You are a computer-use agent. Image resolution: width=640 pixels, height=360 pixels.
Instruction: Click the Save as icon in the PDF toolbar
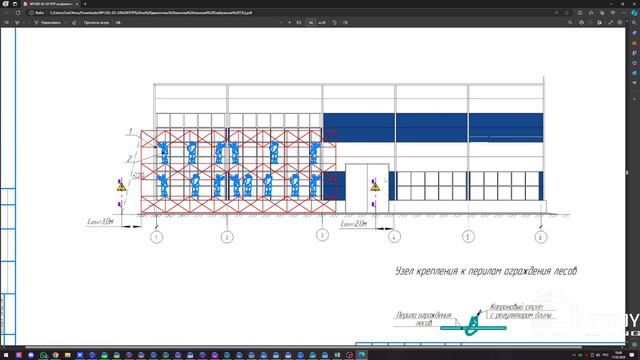599,22
